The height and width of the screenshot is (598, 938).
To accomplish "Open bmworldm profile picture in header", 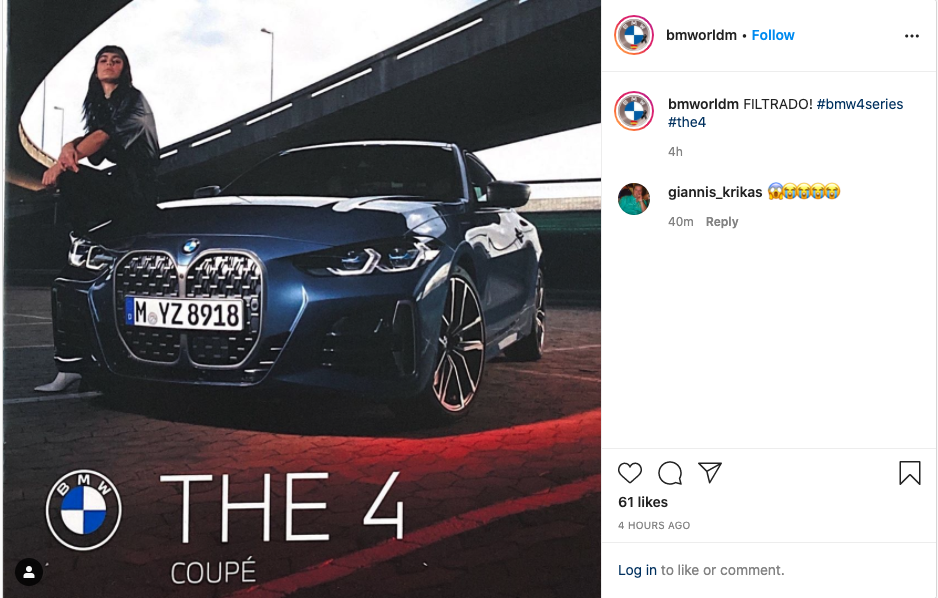I will 634,35.
